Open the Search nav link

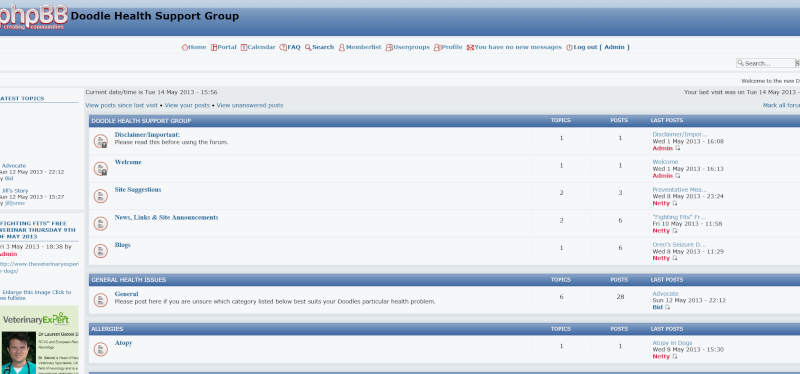323,47
